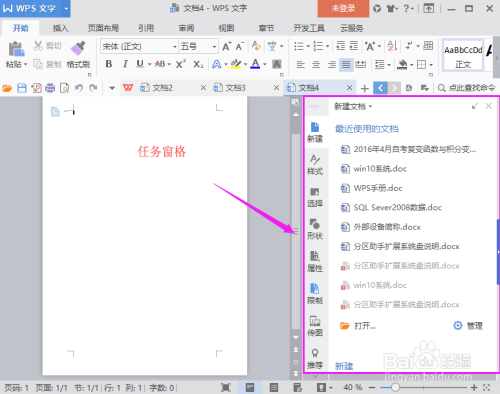This screenshot has height=394, width=500.
Task: Expand the line spacing dropdown arrow
Action: [x=389, y=64]
